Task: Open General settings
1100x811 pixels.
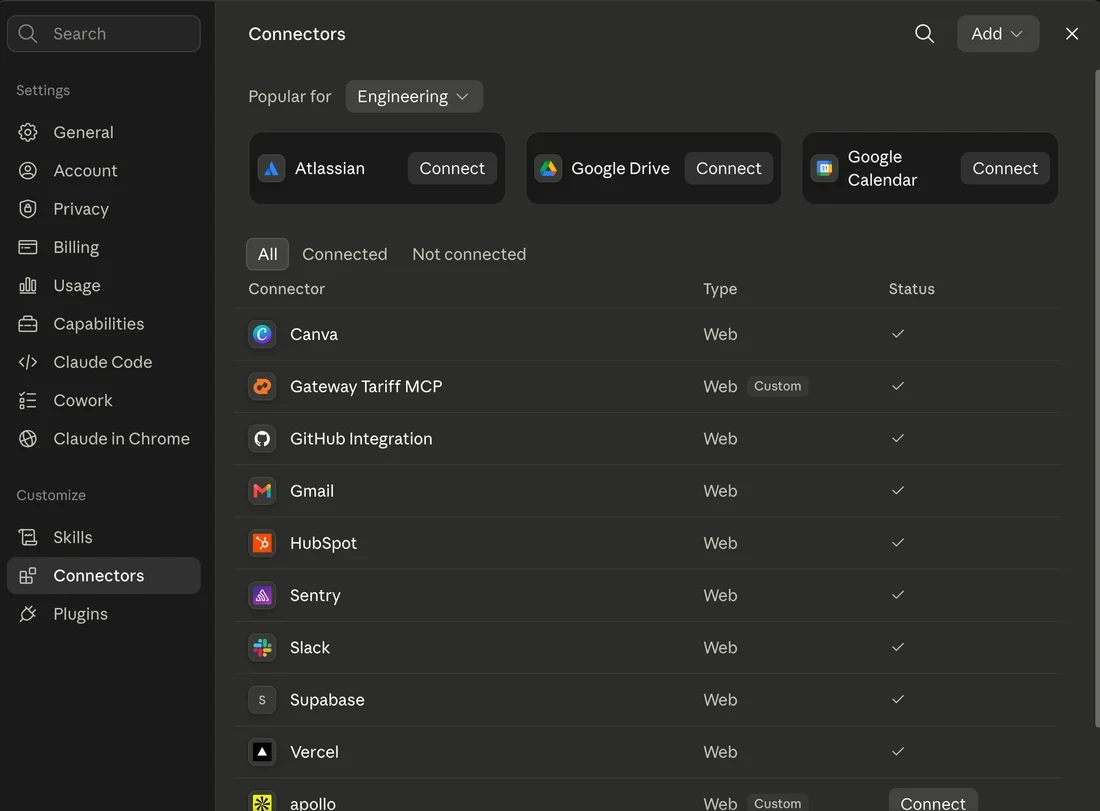Action: pos(104,132)
